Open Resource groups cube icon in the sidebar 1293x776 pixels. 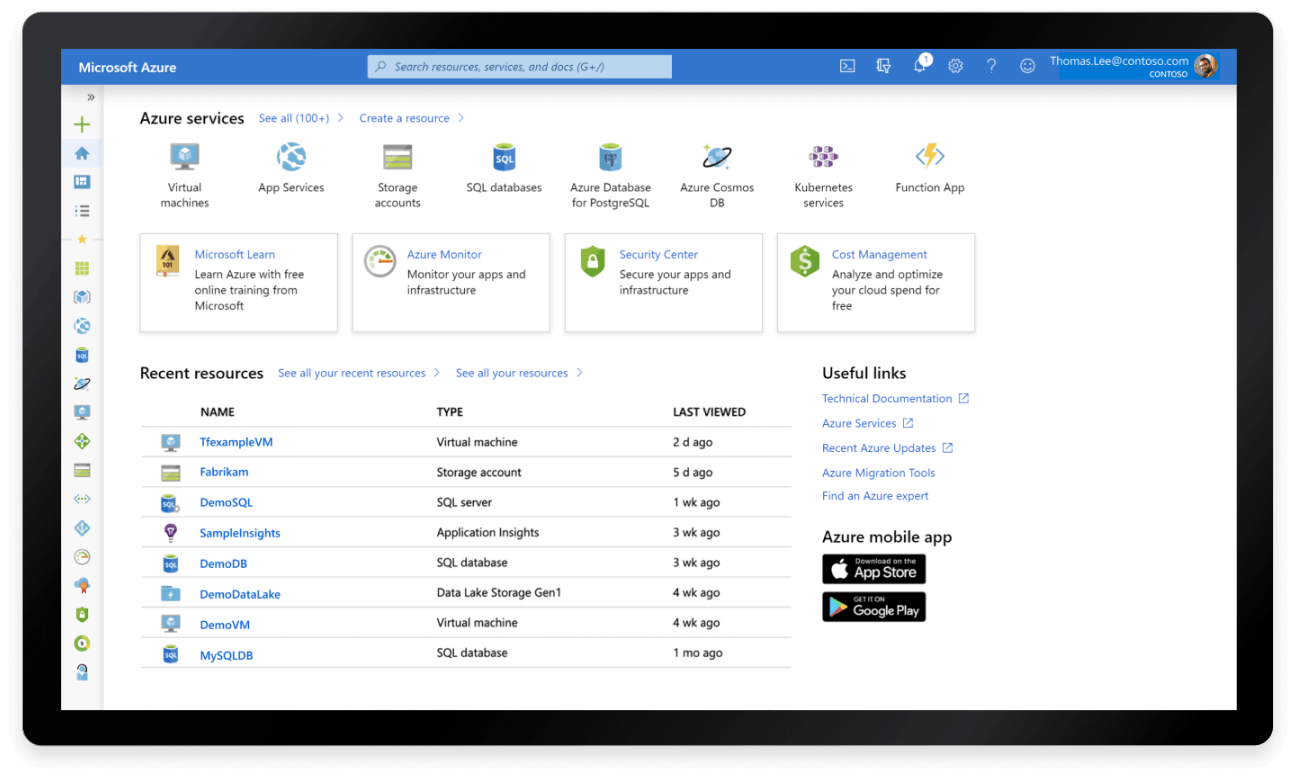click(82, 297)
